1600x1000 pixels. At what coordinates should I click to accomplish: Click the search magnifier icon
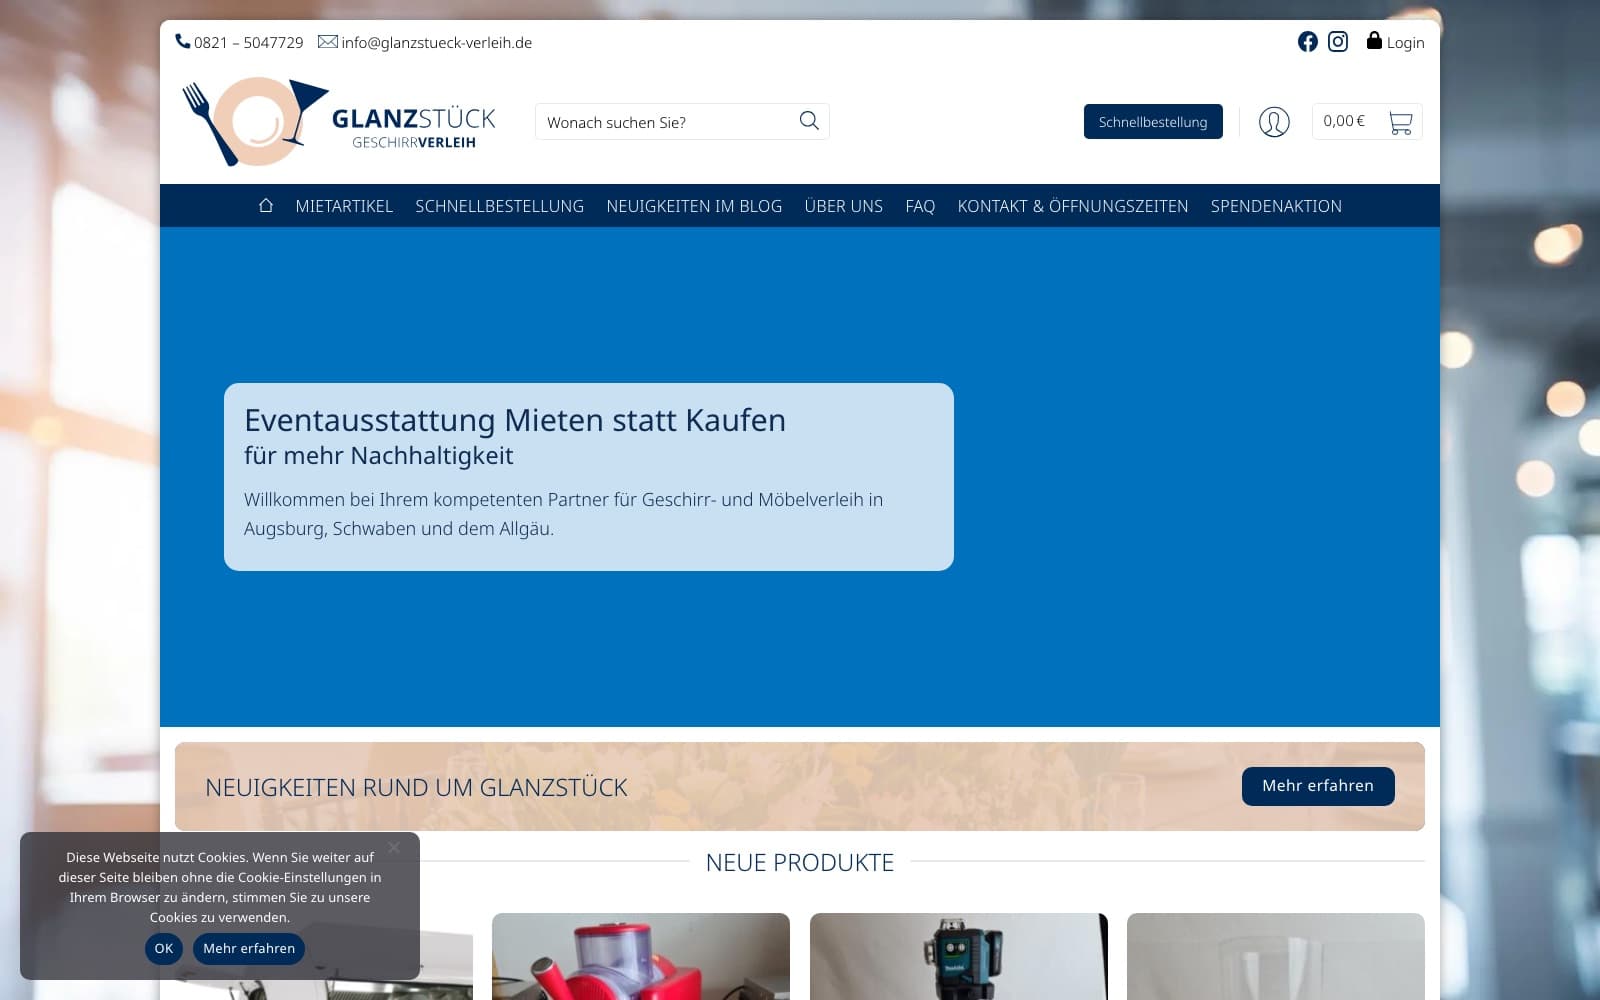[809, 121]
